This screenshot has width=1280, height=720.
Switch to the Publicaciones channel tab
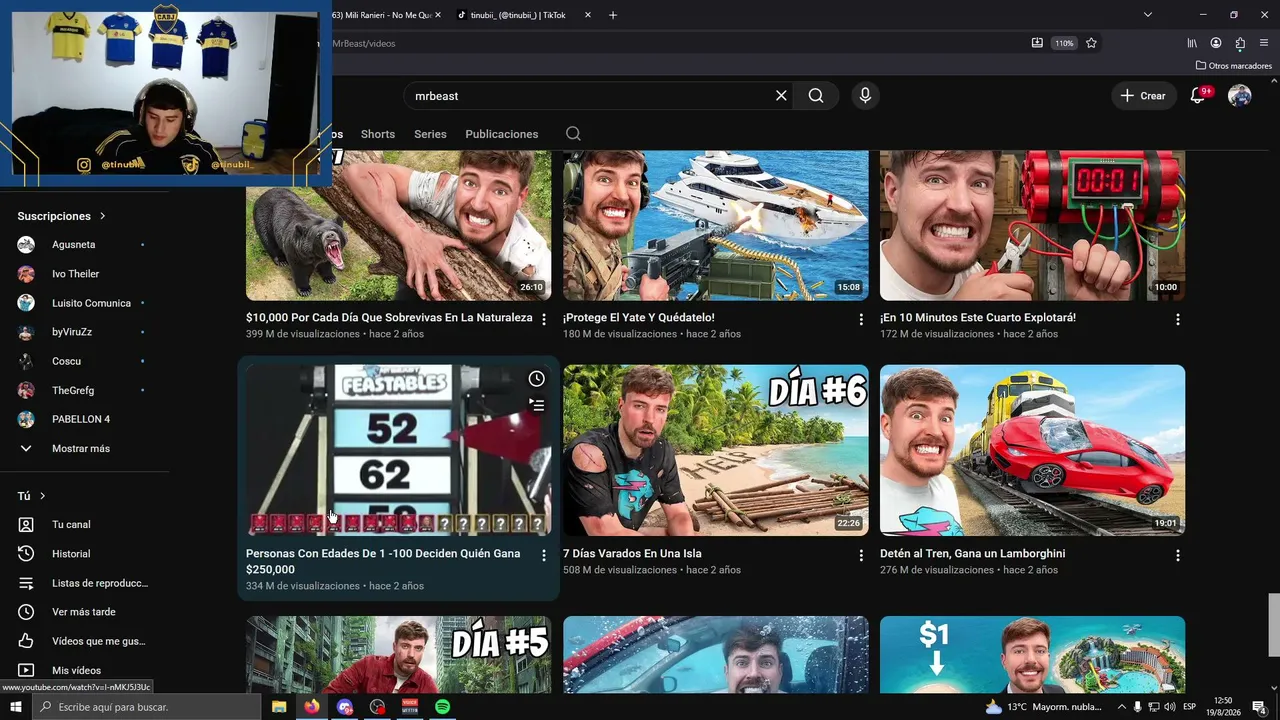pyautogui.click(x=502, y=134)
